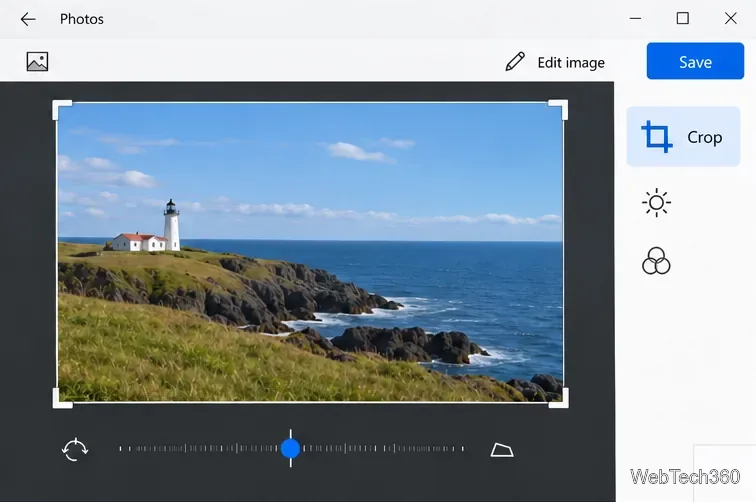Select the Crop tool
The width and height of the screenshot is (756, 502).
683,137
